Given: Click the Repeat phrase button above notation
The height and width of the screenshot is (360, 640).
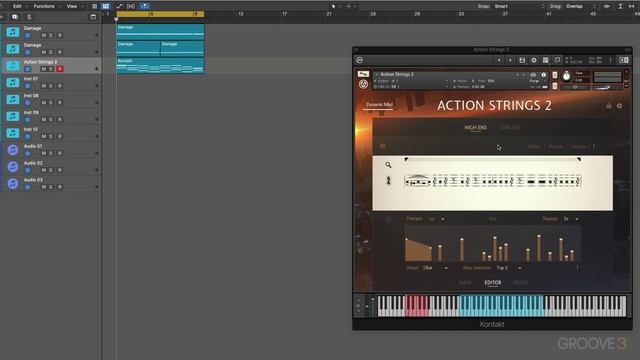Looking at the screenshot, I should [556, 147].
